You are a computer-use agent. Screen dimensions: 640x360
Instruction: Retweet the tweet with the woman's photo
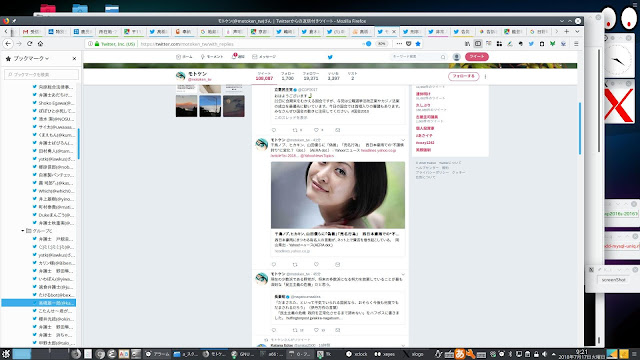pyautogui.click(x=295, y=264)
